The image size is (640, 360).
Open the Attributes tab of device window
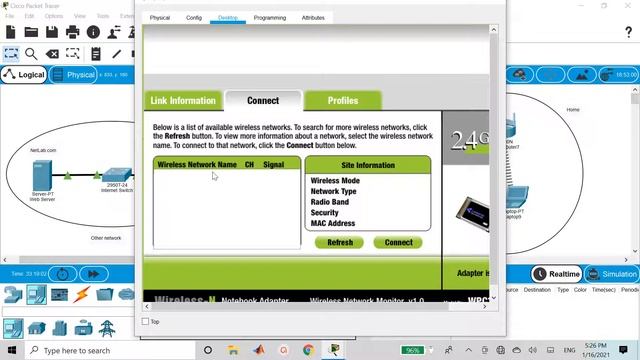pyautogui.click(x=313, y=18)
